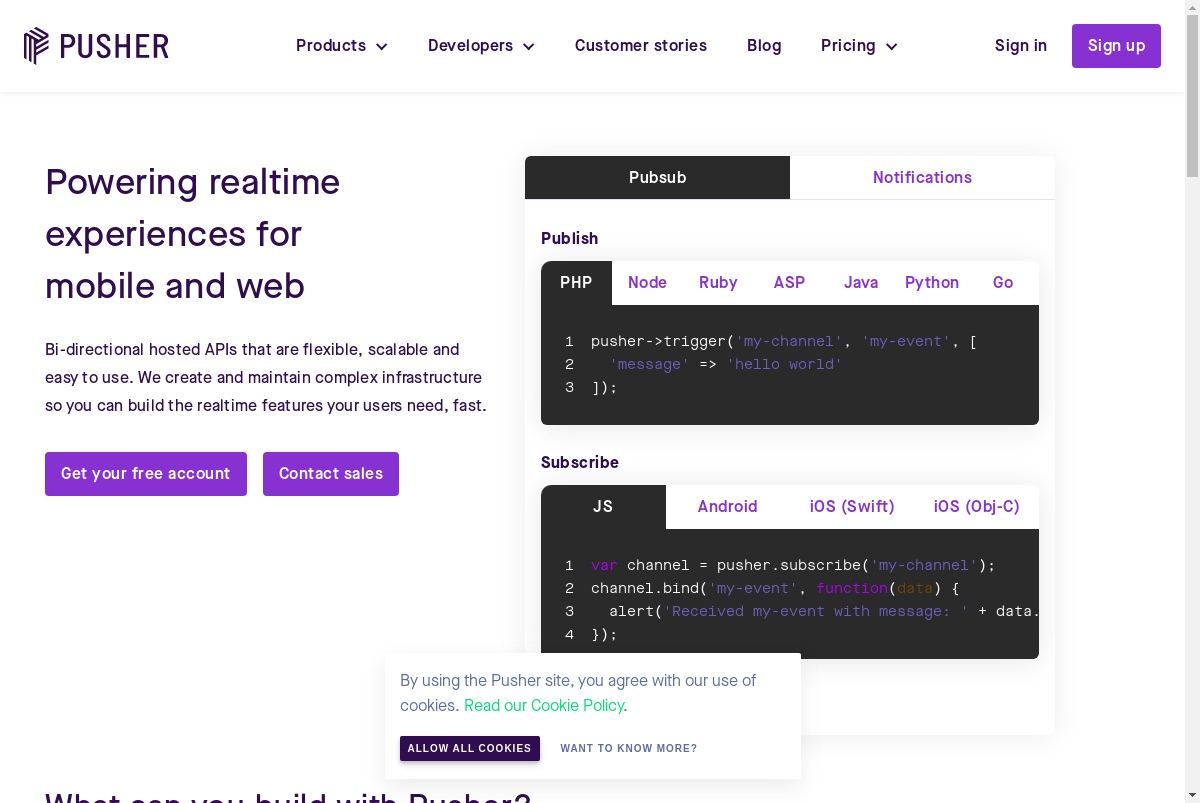The width and height of the screenshot is (1200, 803).
Task: Click Get your free account button
Action: (x=146, y=474)
